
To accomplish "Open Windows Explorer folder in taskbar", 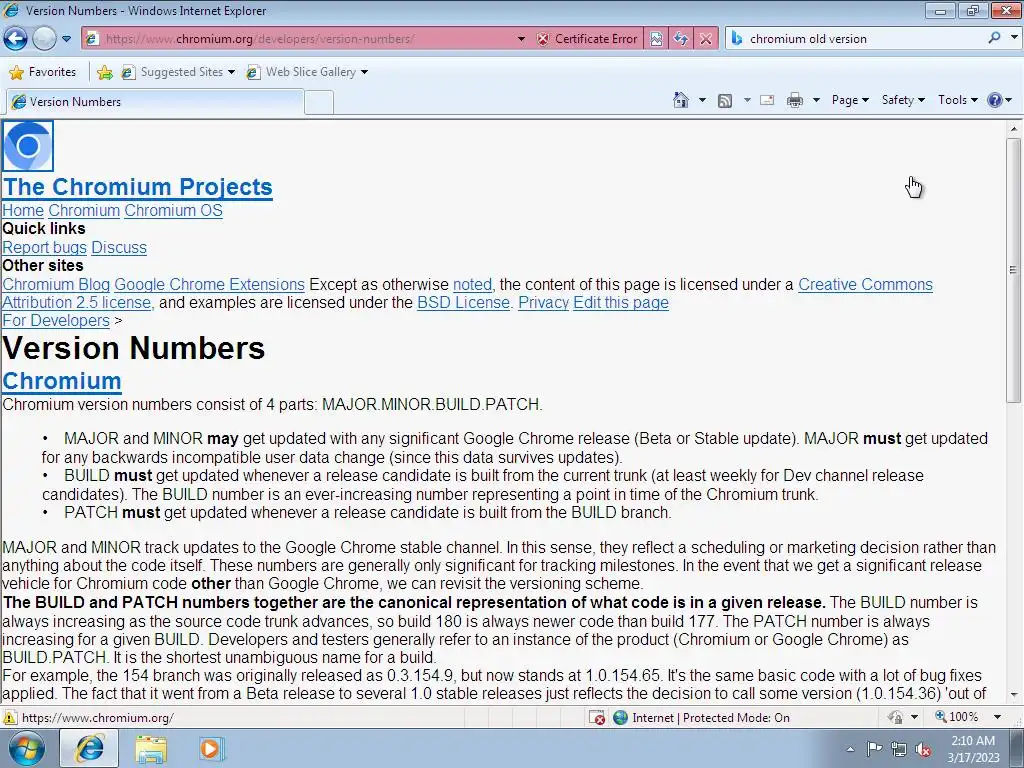I will 151,749.
